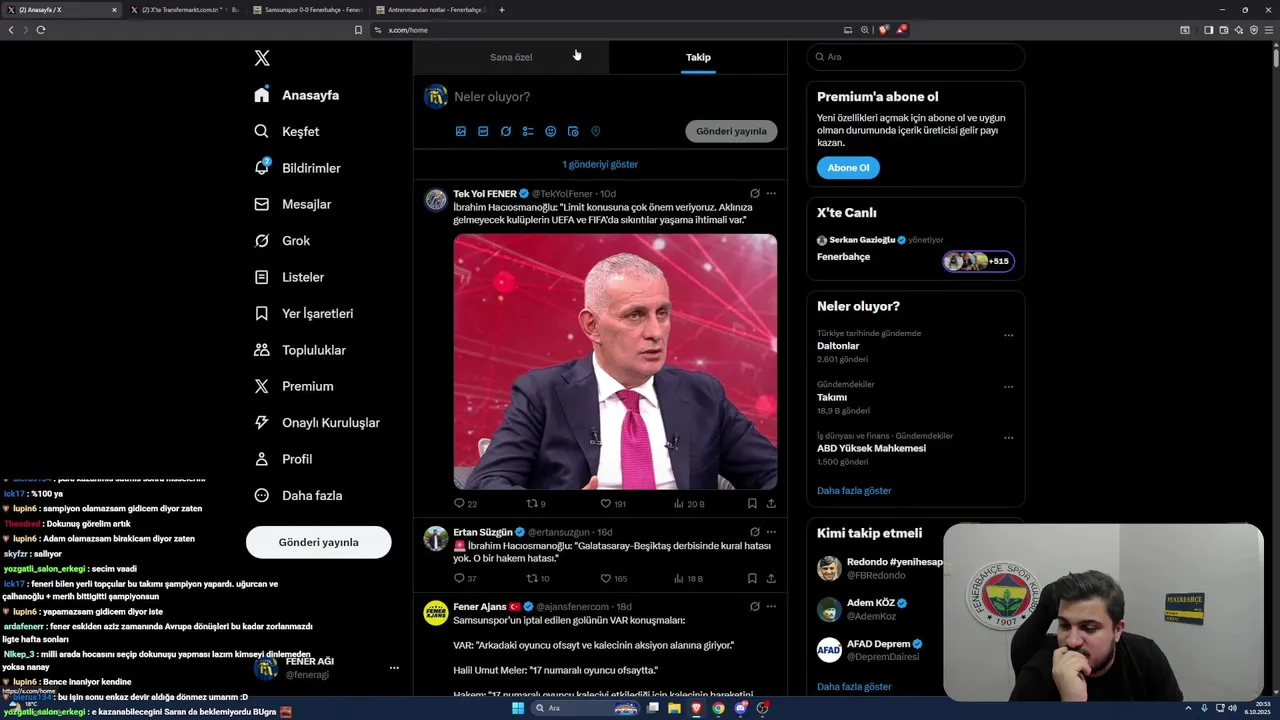This screenshot has width=1280, height=720.
Task: Go to Anasayfa in sidebar
Action: [x=297, y=95]
